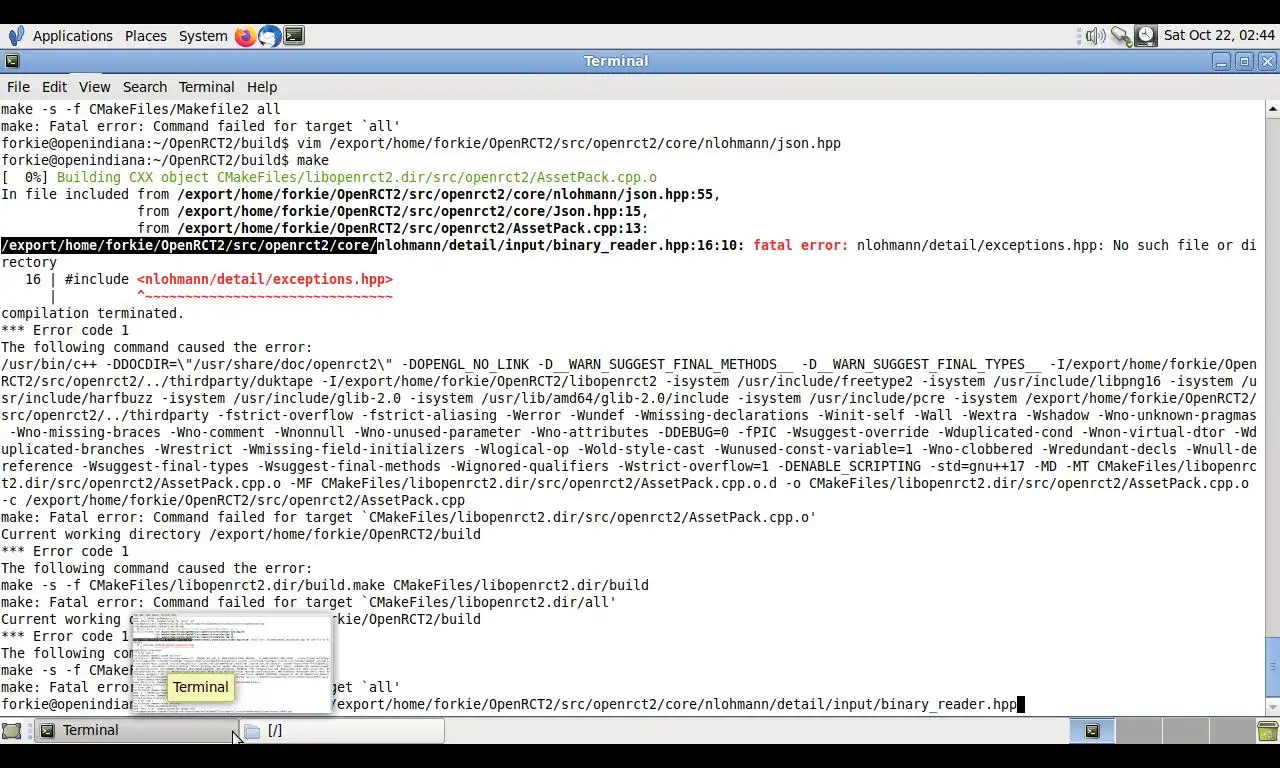The width and height of the screenshot is (1280, 768).
Task: Show calendar by clicking the date and time
Action: pos(1219,35)
